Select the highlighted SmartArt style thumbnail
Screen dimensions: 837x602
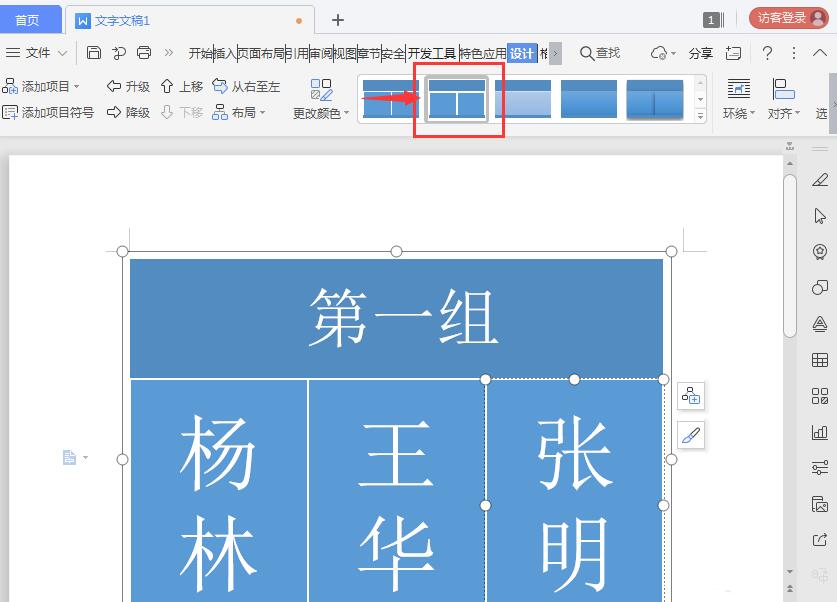coord(455,100)
